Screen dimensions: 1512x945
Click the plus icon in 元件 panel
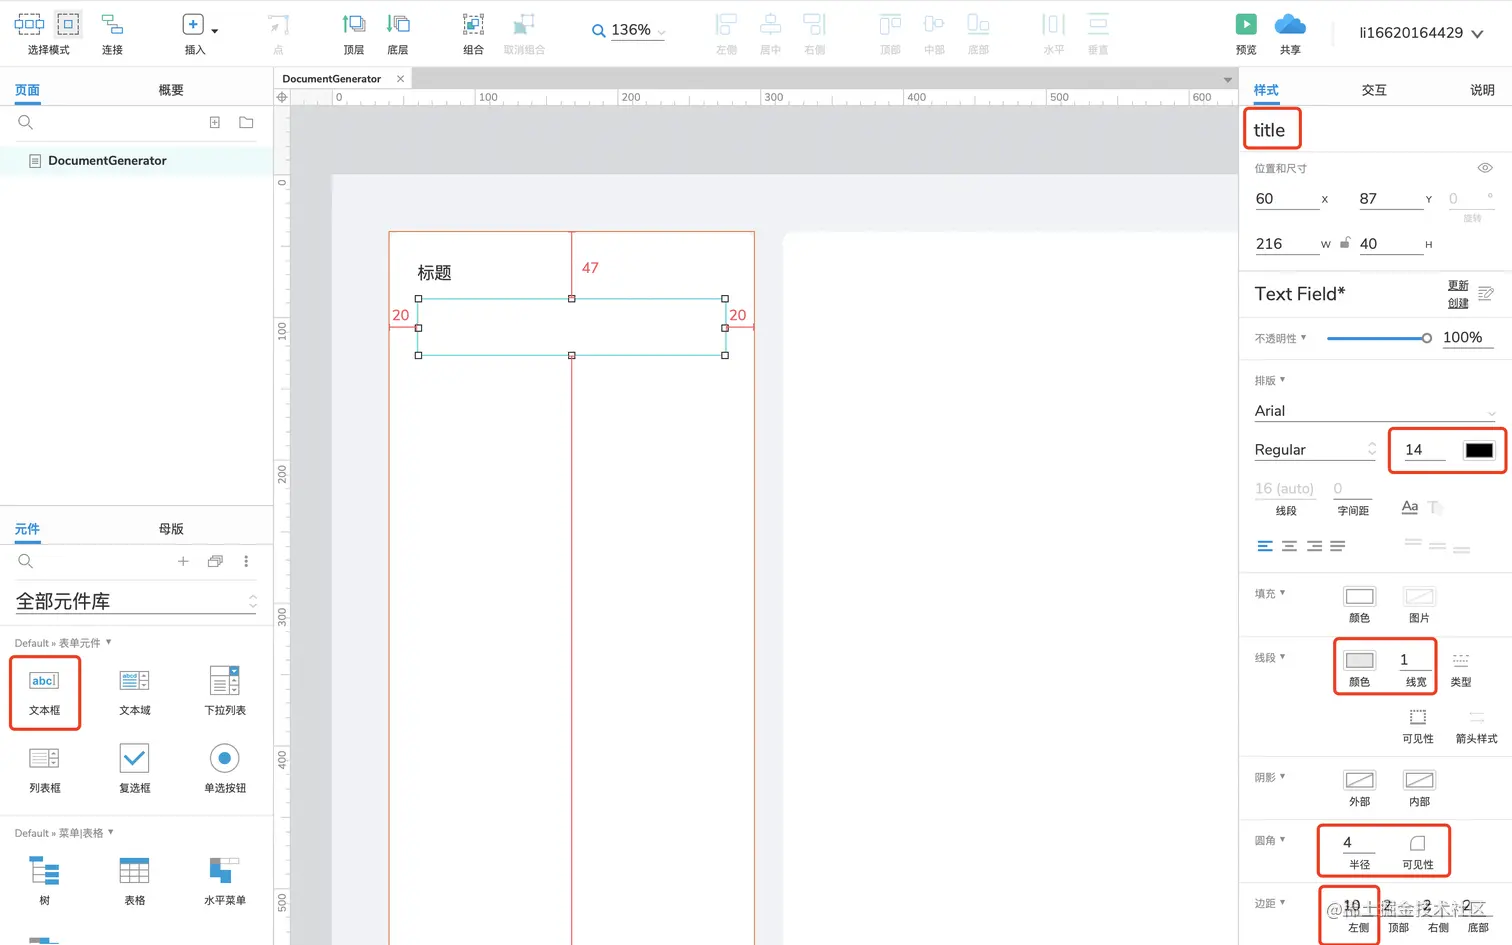pos(183,561)
